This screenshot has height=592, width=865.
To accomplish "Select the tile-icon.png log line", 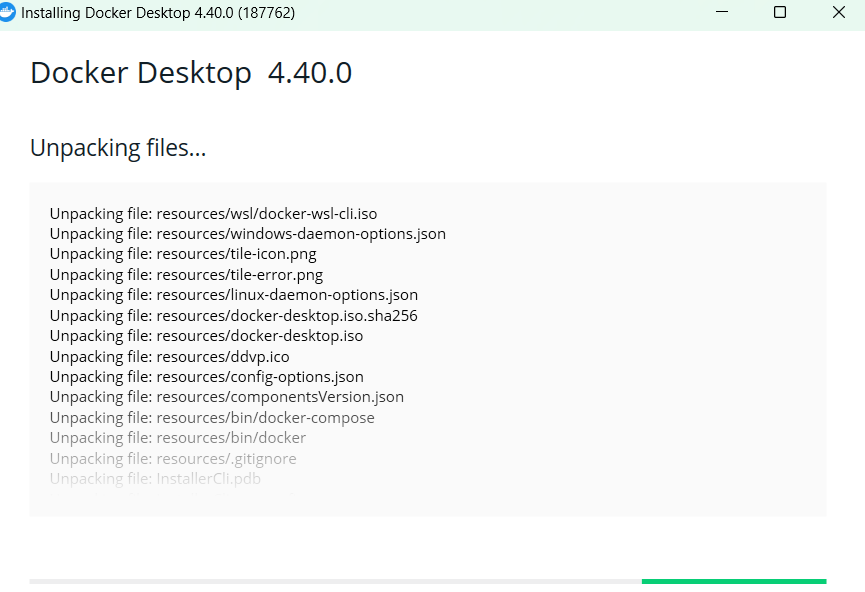I will (x=183, y=254).
